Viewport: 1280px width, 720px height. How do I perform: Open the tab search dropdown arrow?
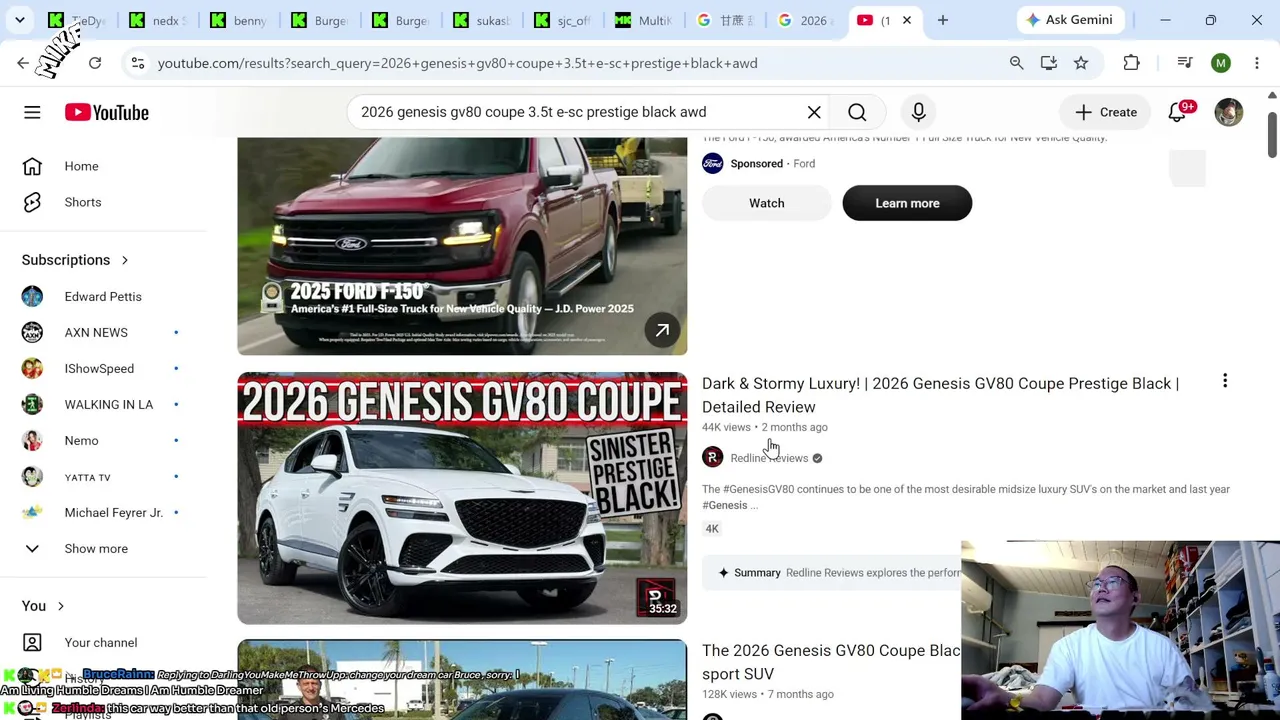coord(20,20)
